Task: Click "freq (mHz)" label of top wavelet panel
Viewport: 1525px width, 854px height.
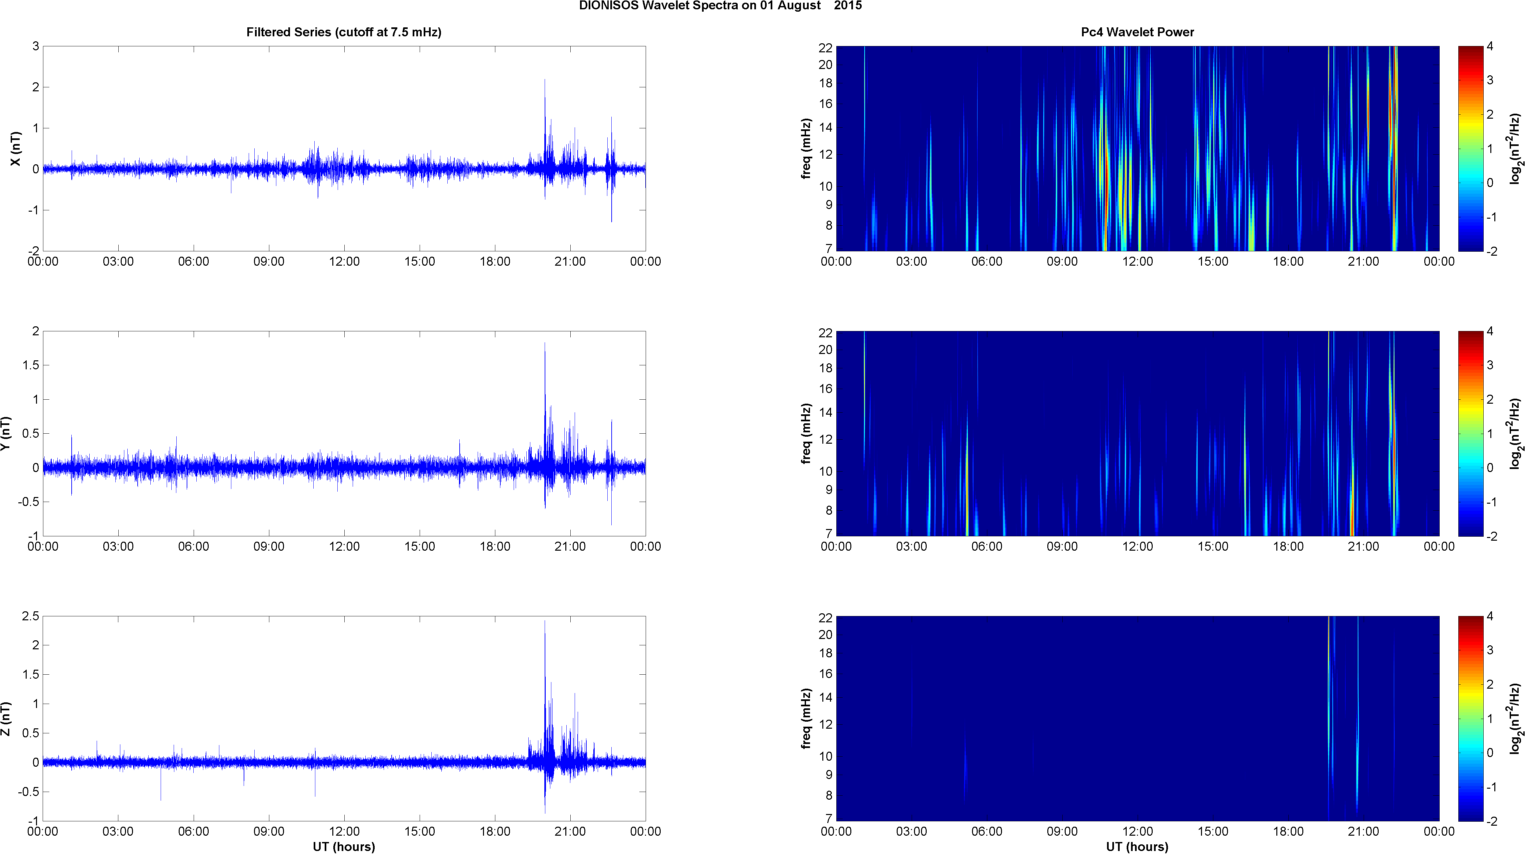Action: [806, 149]
